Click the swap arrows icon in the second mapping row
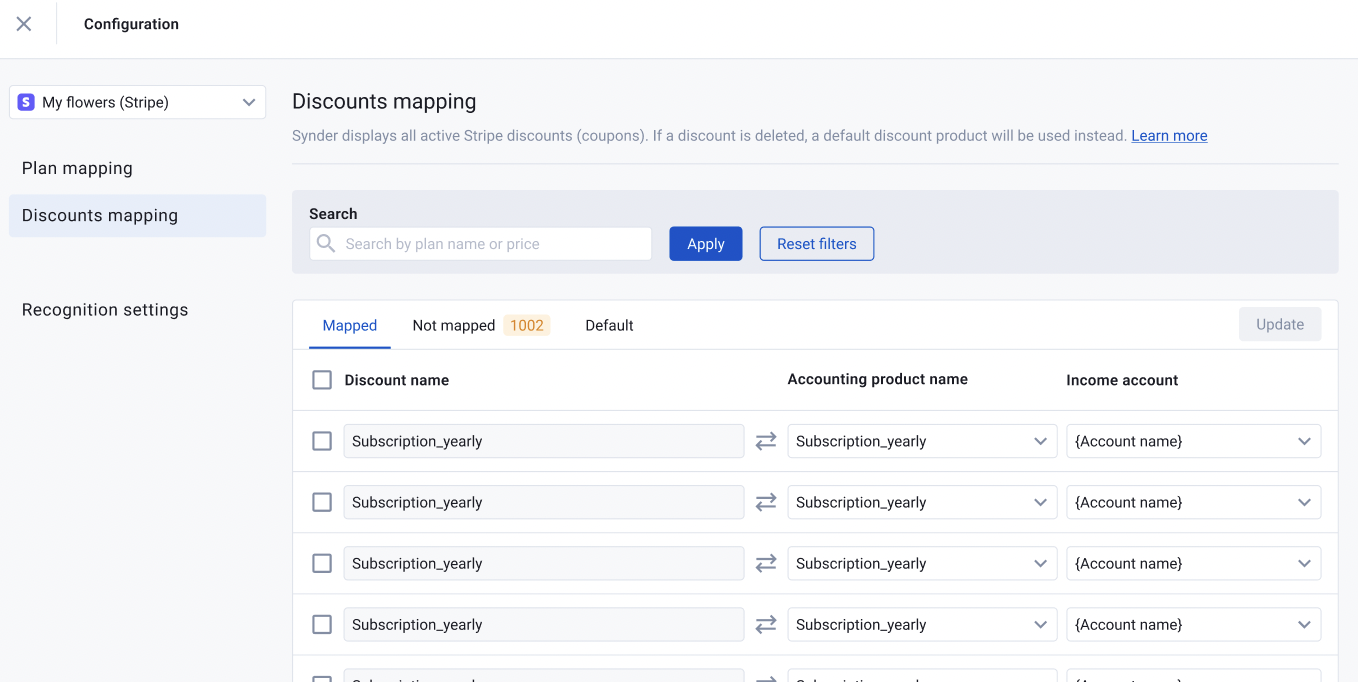The width and height of the screenshot is (1358, 682). (x=766, y=502)
